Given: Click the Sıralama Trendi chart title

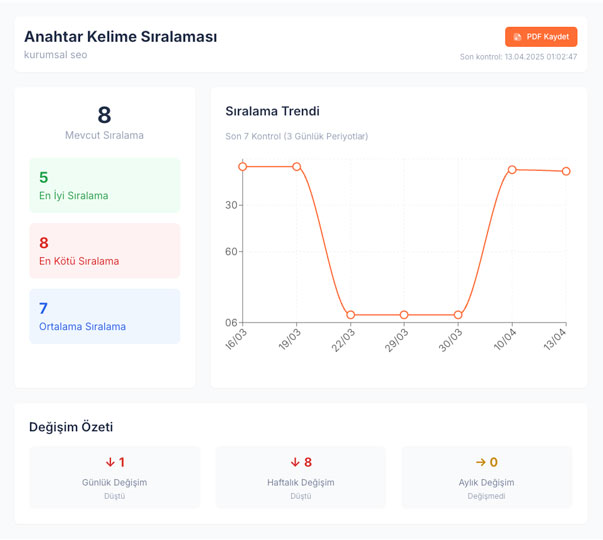Looking at the screenshot, I should point(272,111).
